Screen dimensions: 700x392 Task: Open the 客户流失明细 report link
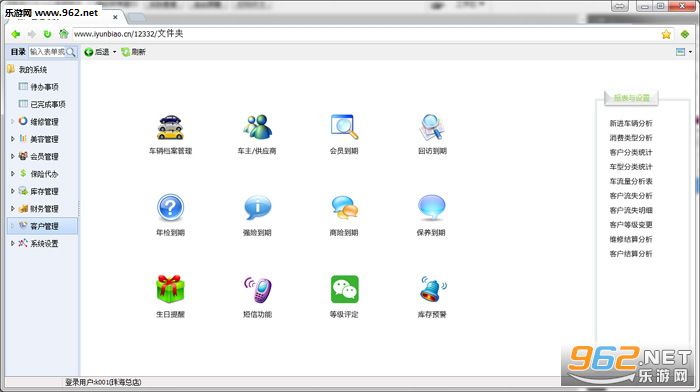(x=631, y=210)
